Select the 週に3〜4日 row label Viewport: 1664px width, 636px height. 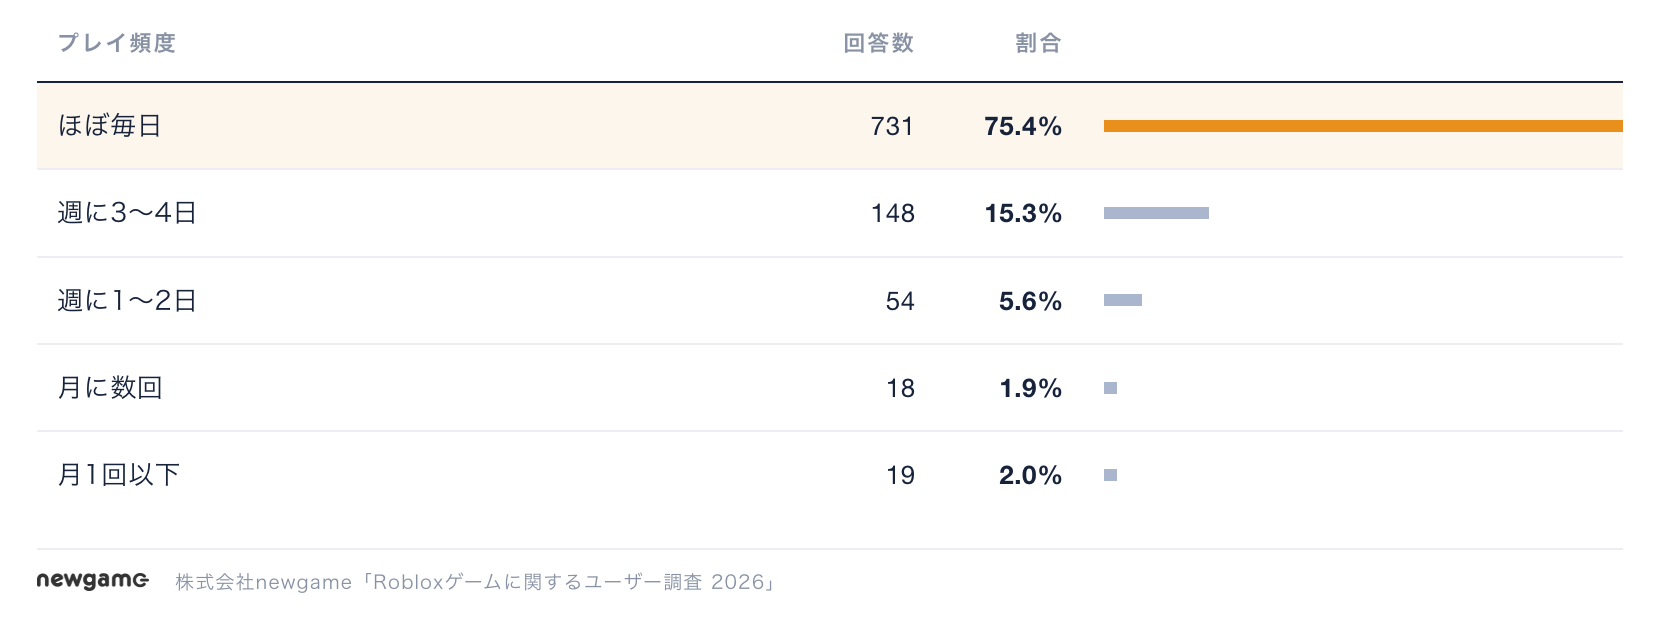pos(127,213)
